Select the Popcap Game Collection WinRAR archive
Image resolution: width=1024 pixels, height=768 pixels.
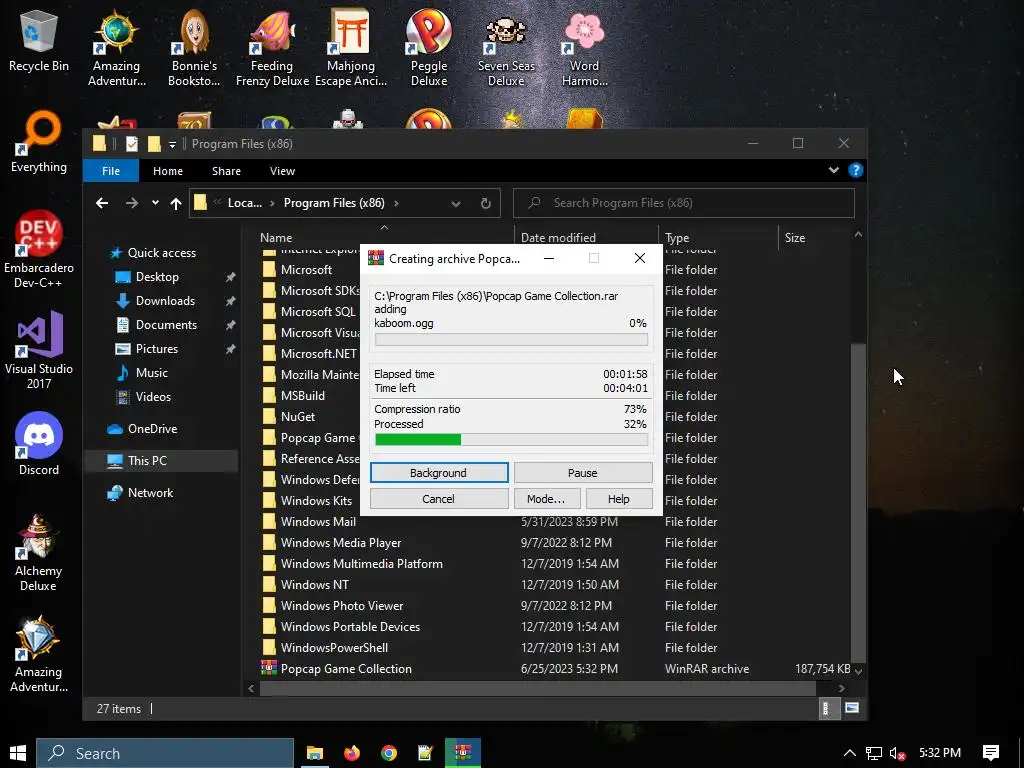tap(346, 669)
